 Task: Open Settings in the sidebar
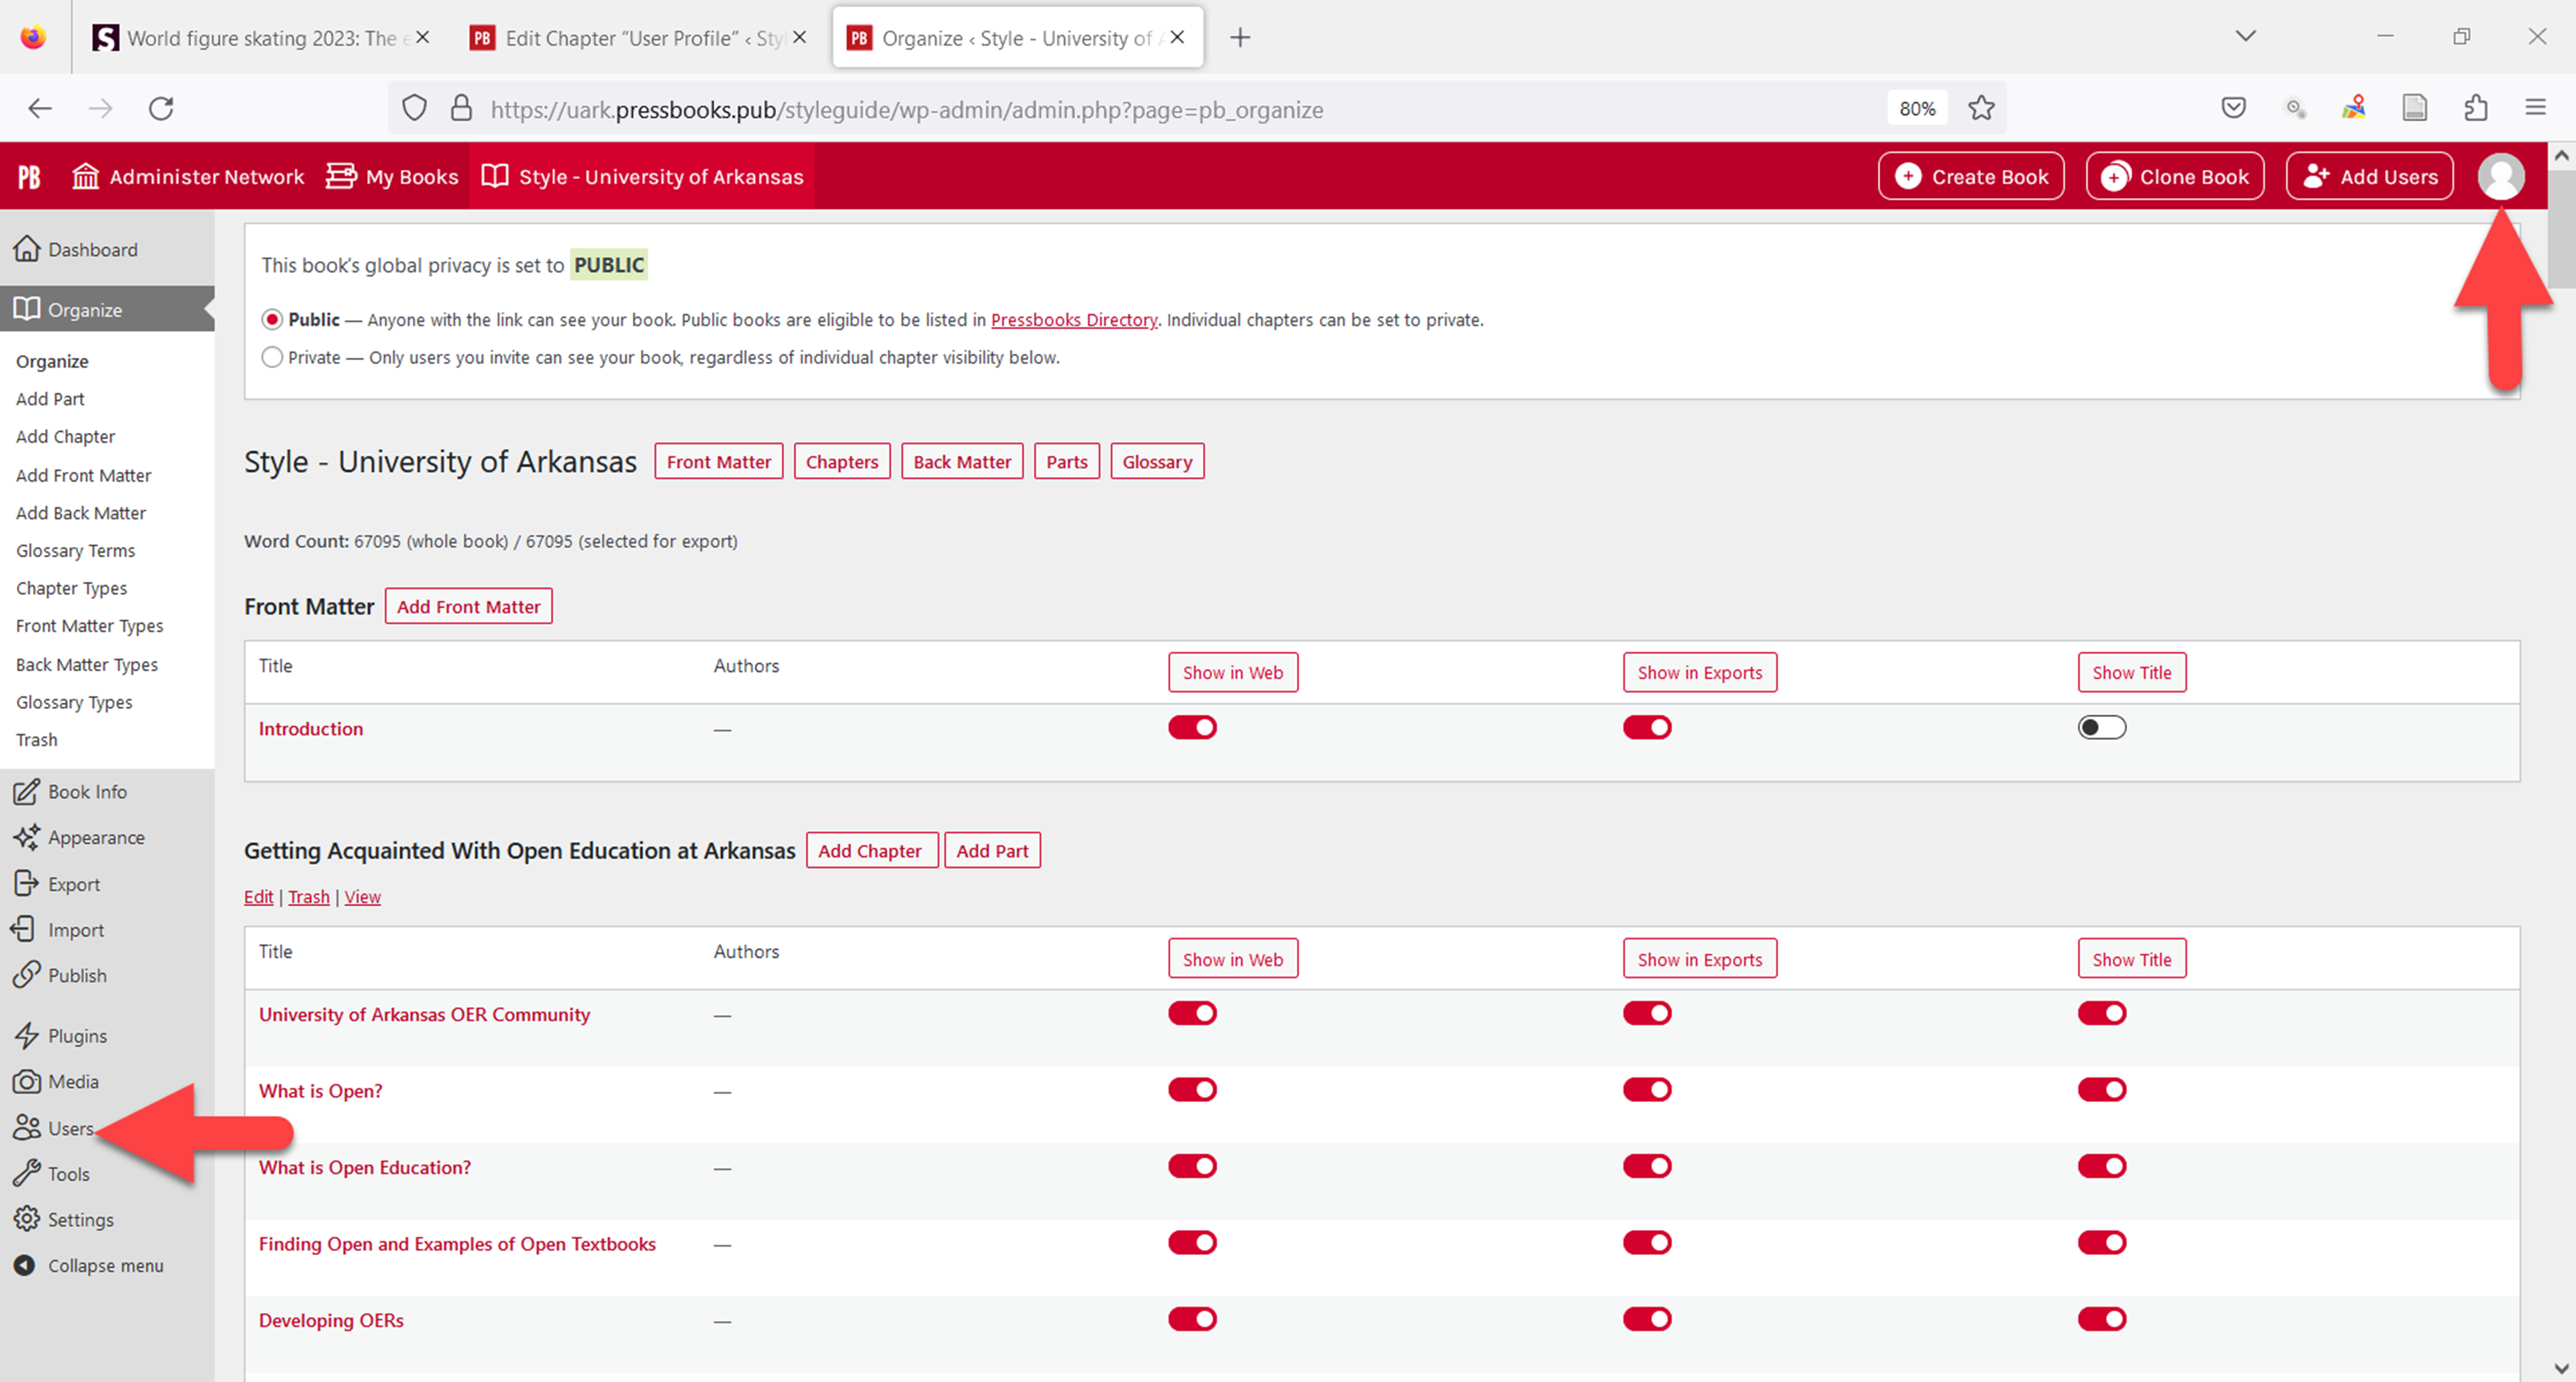[64, 1220]
